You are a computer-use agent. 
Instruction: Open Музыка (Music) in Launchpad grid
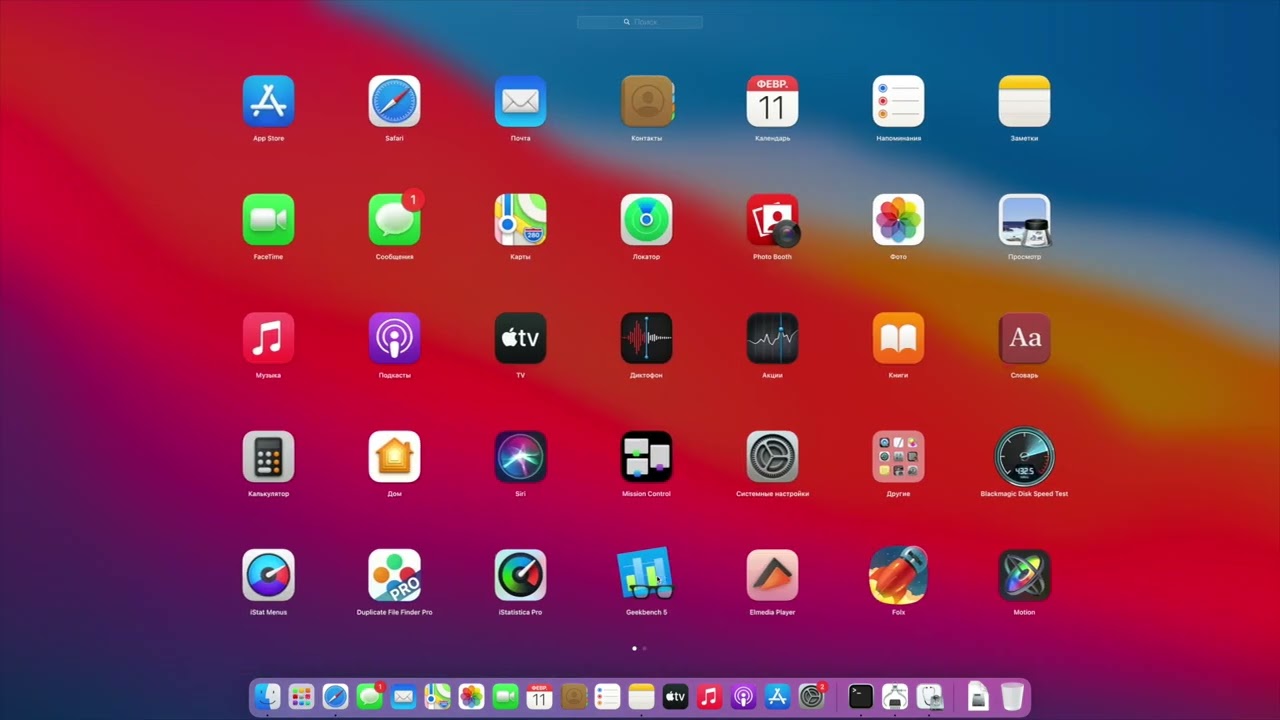268,338
